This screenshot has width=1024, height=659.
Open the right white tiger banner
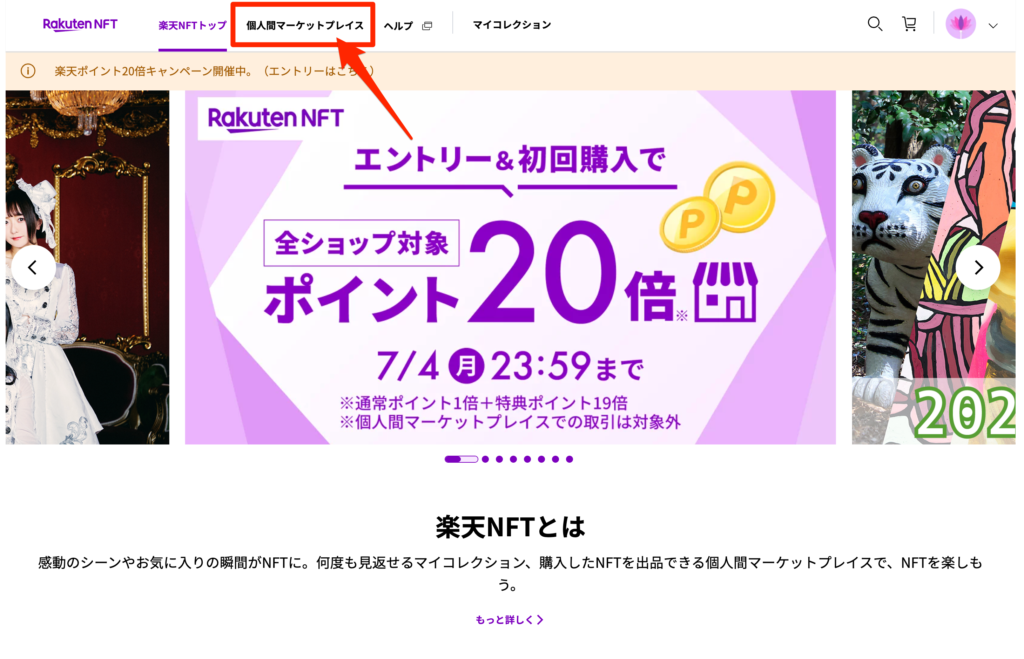(x=933, y=267)
